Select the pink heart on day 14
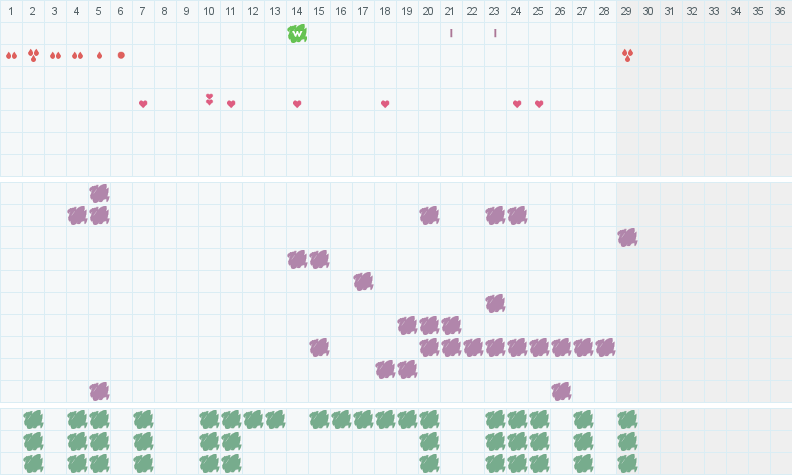This screenshot has width=792, height=475. (297, 104)
